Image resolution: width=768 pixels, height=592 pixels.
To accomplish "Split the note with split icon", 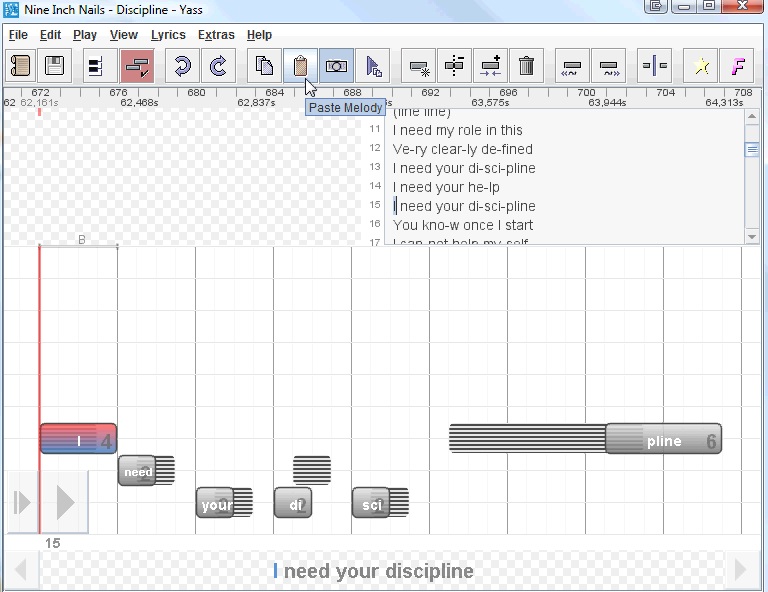I will 454,66.
